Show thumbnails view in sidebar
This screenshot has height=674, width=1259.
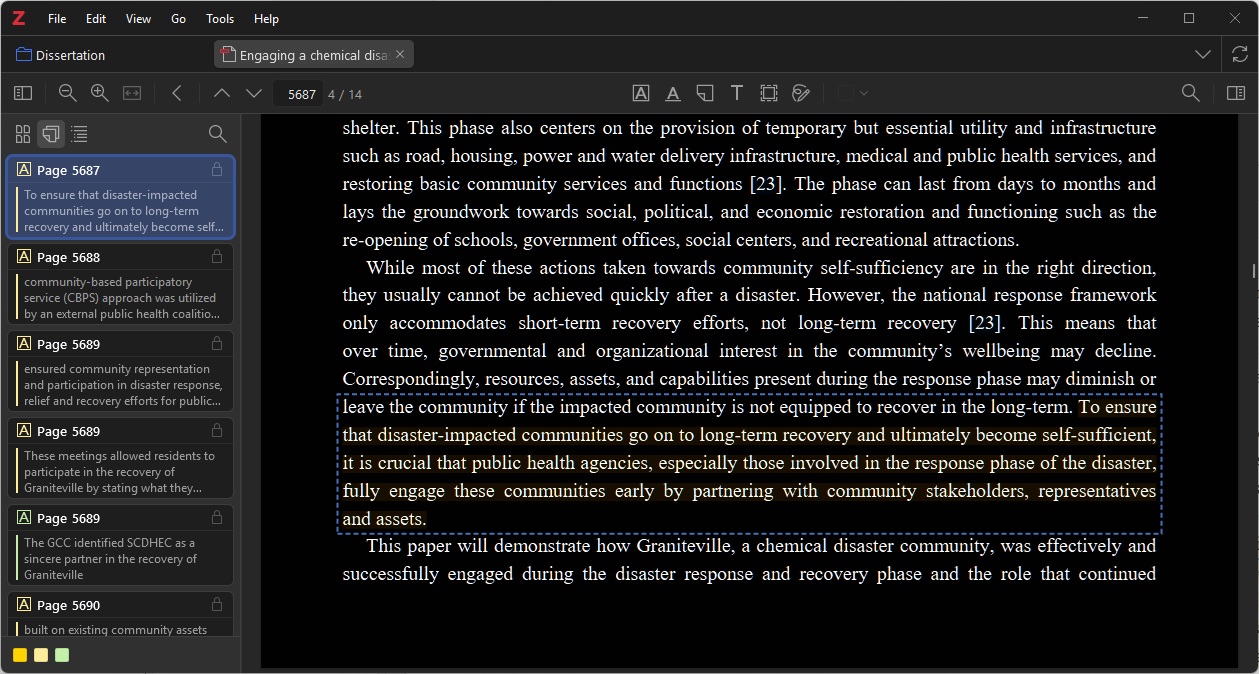[x=23, y=134]
